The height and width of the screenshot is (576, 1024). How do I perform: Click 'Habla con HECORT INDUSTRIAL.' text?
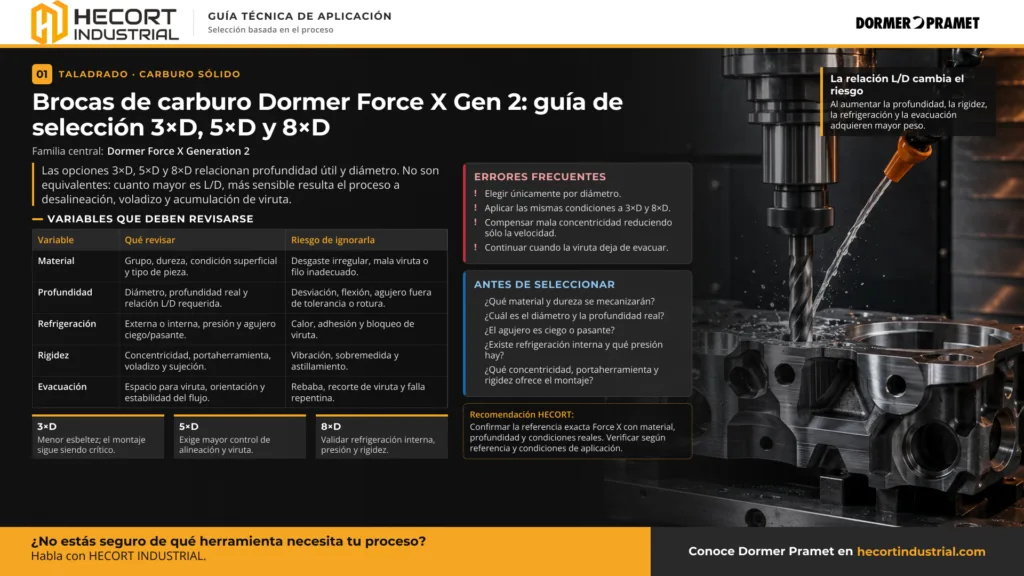118,556
